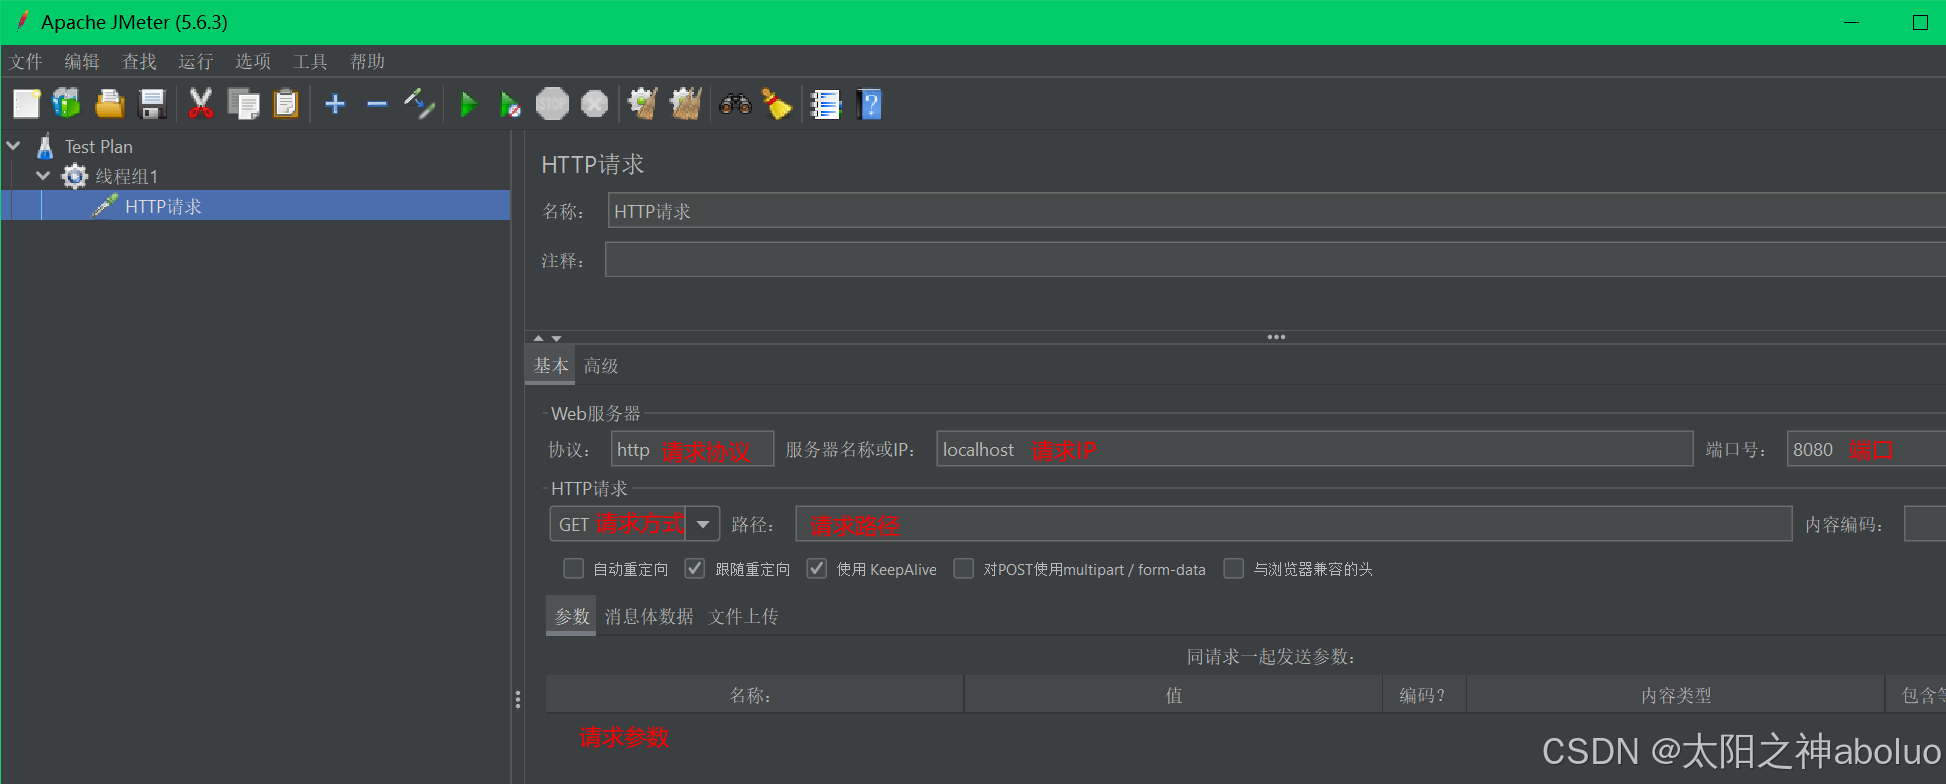
Task: Click the 名称 column header in parameters table
Action: (754, 694)
